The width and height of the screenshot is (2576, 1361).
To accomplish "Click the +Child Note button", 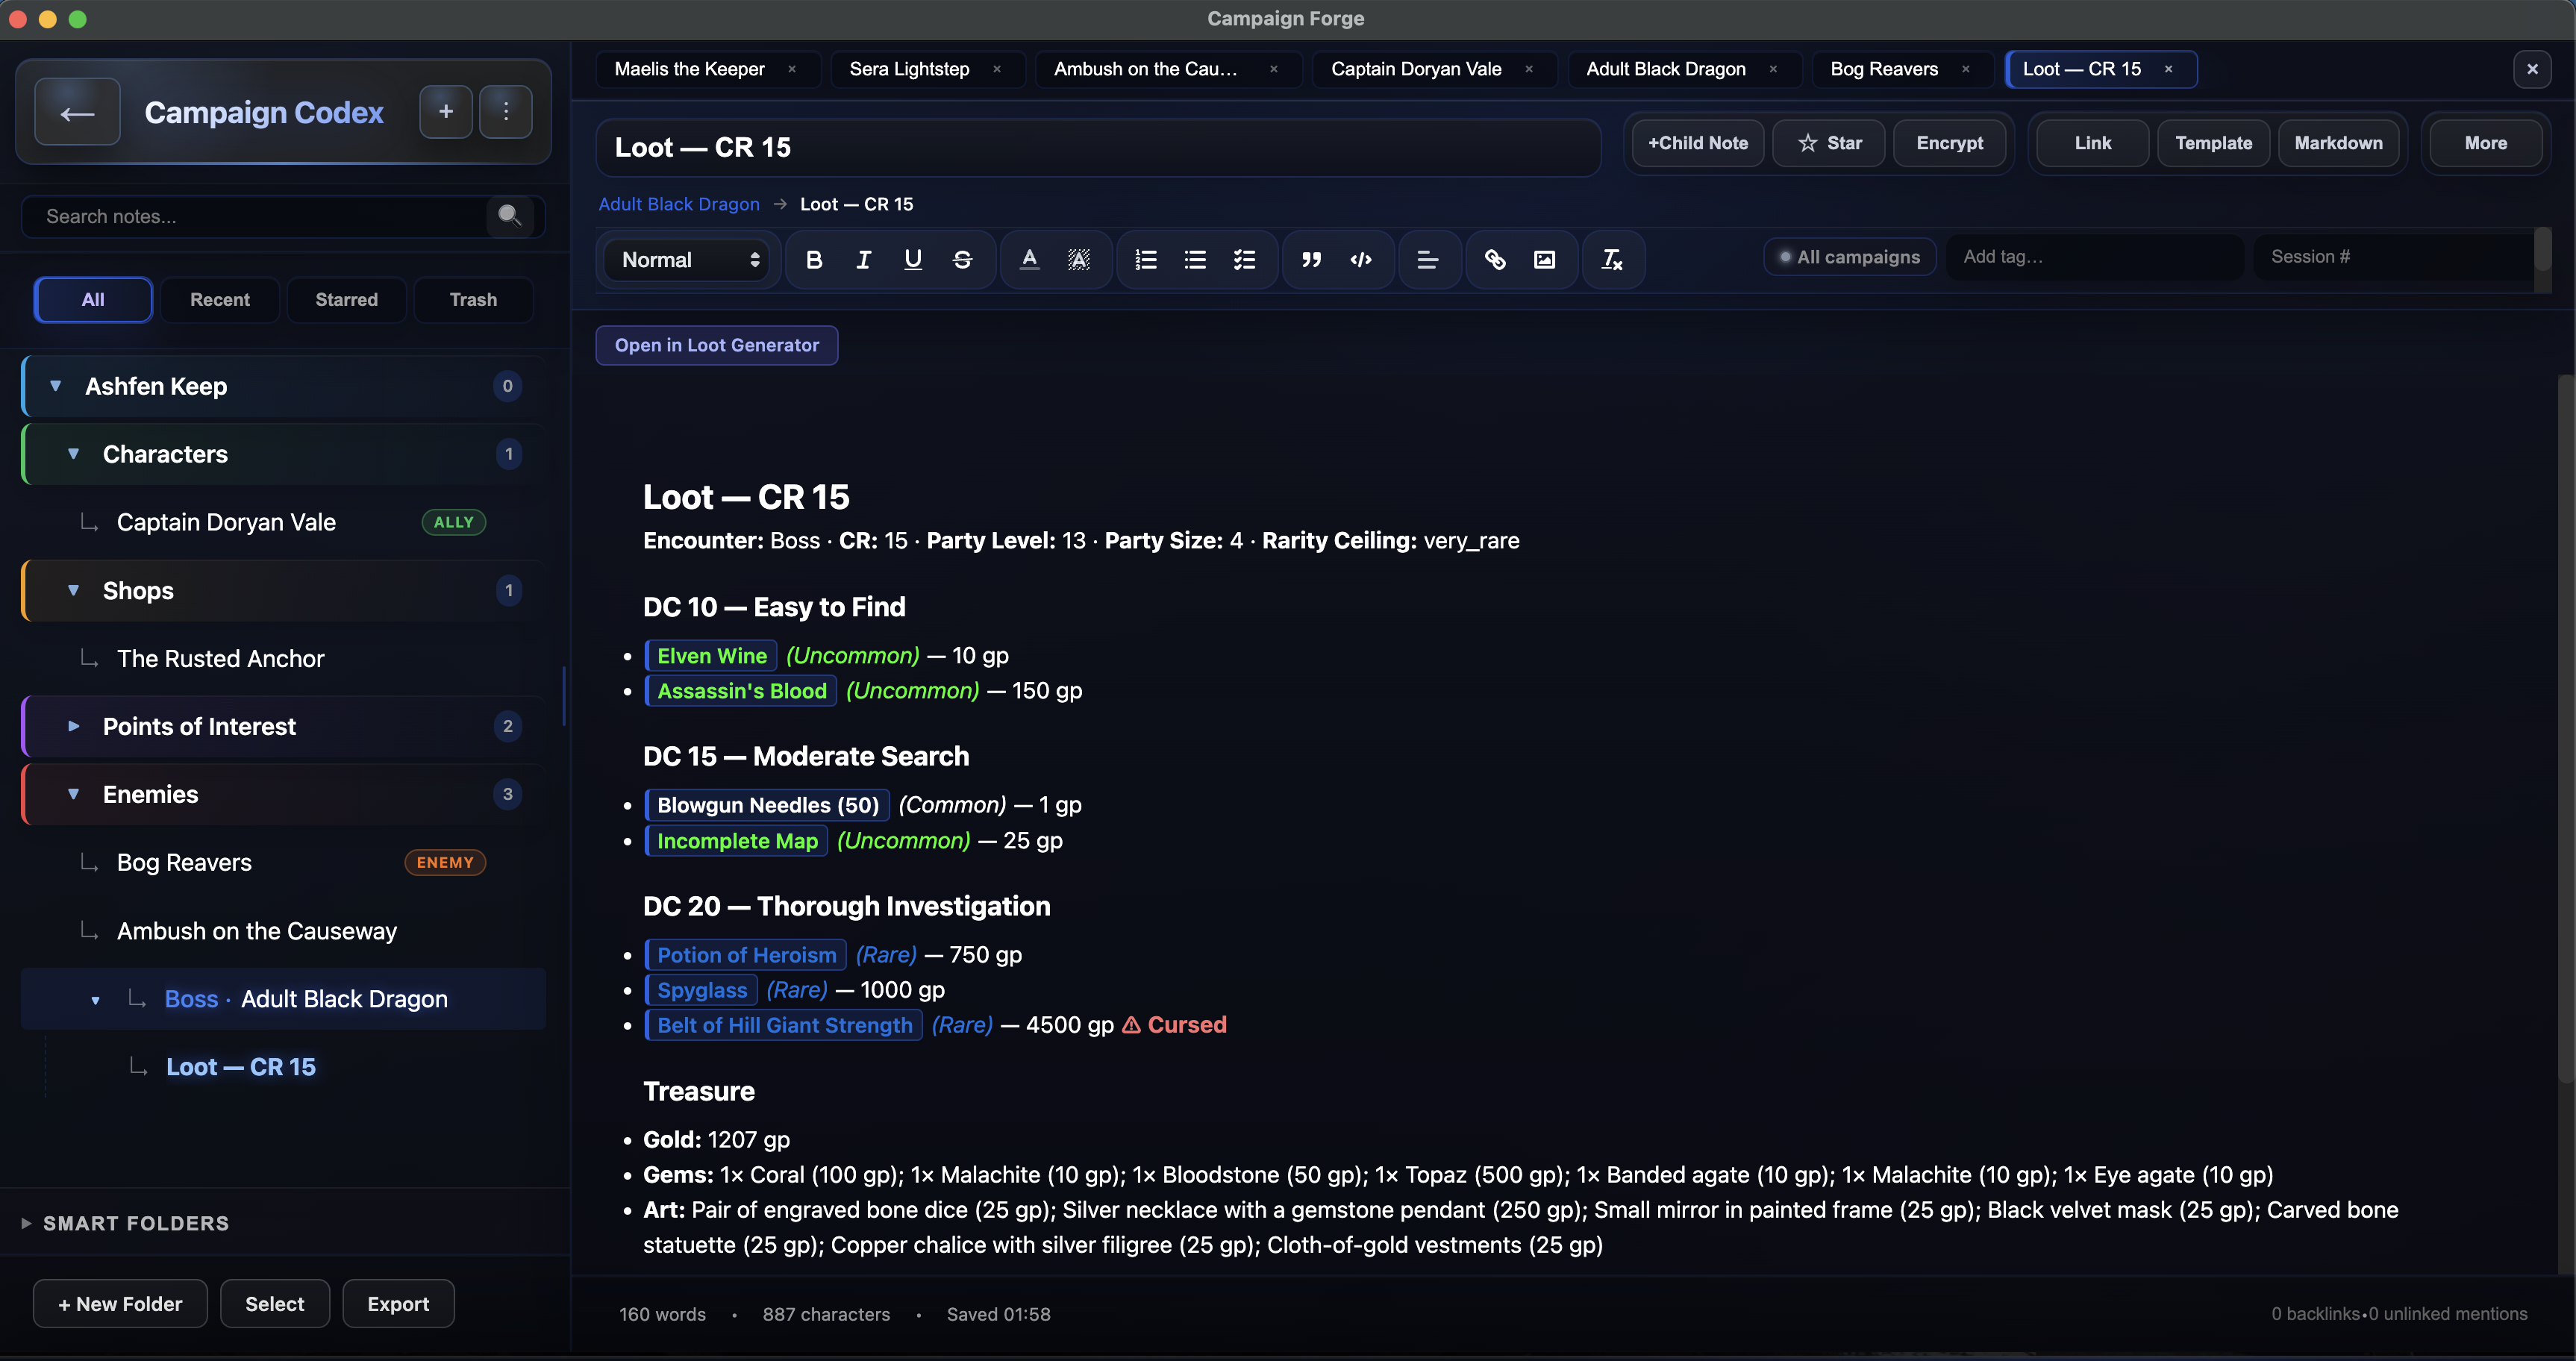I will [1698, 143].
